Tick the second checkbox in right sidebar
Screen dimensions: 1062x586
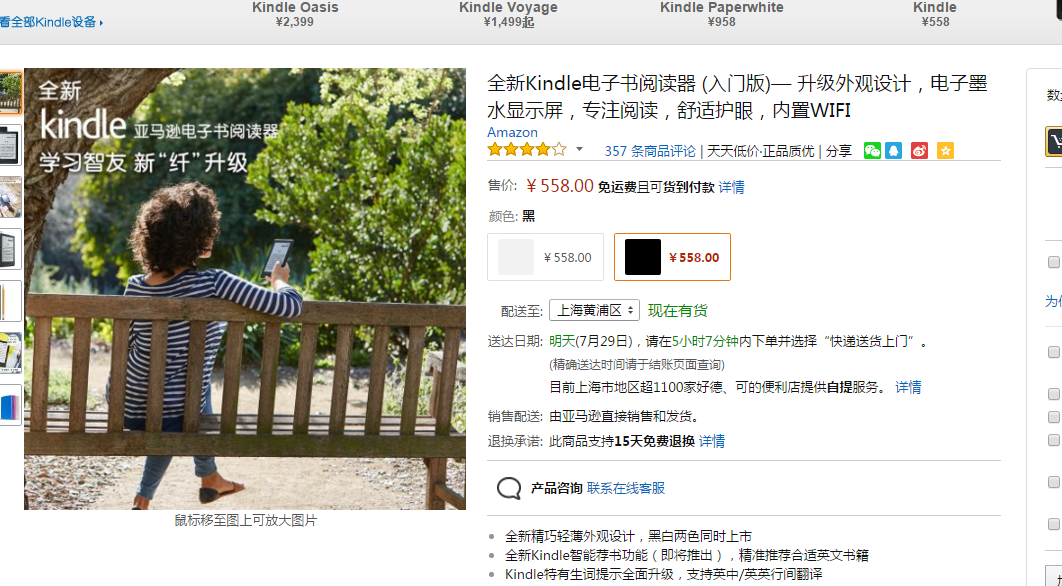tap(1053, 352)
